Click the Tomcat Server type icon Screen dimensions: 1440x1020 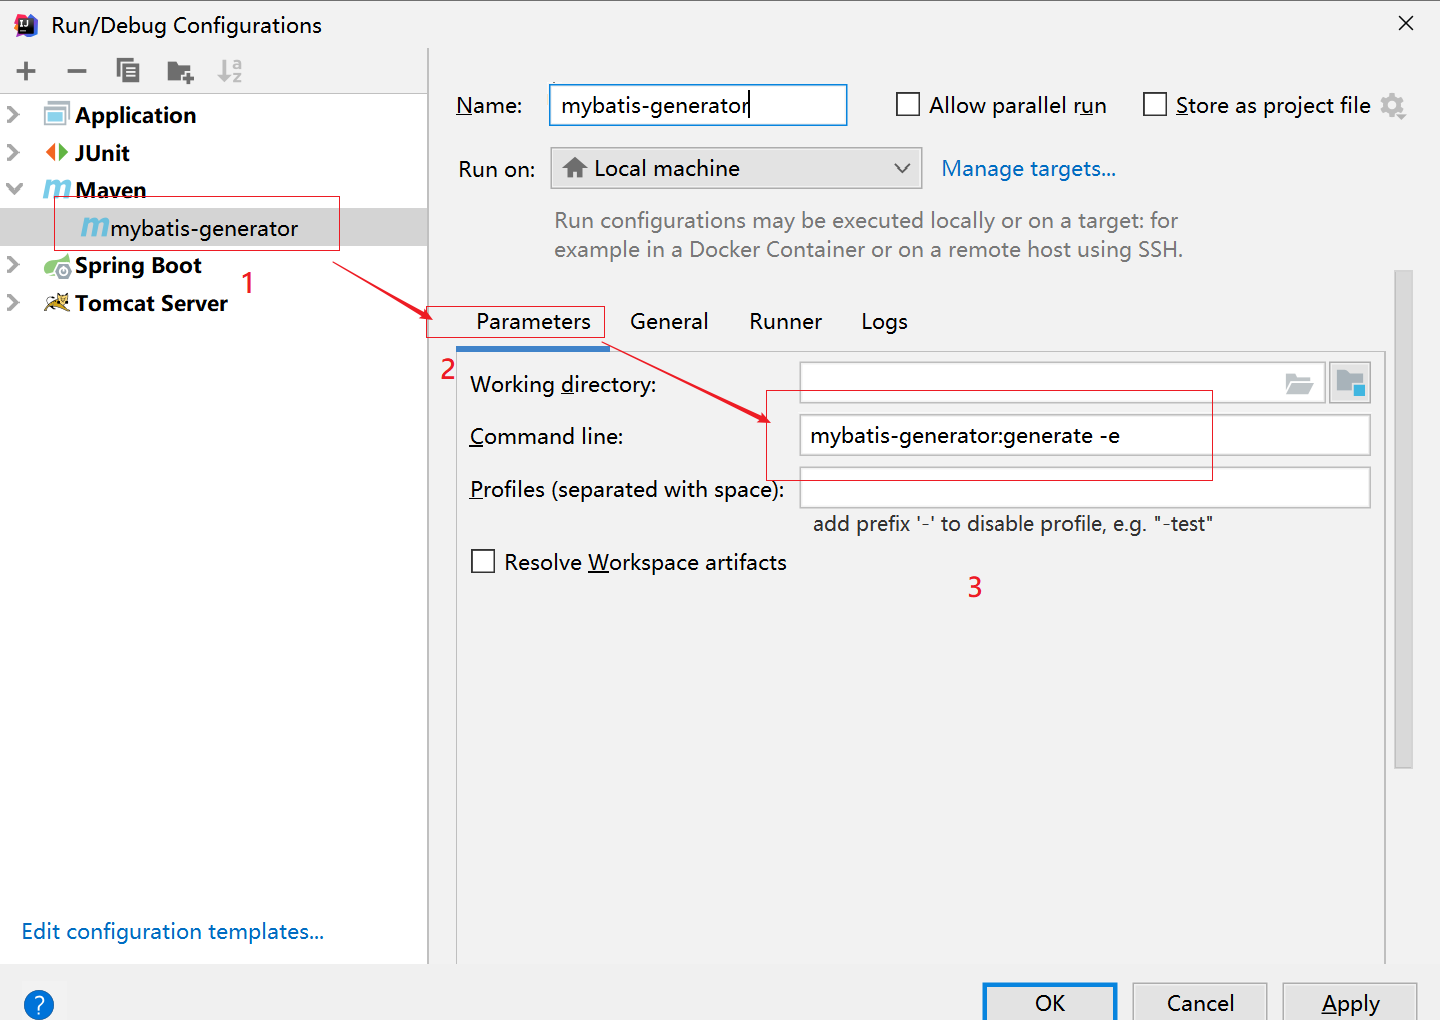[57, 303]
